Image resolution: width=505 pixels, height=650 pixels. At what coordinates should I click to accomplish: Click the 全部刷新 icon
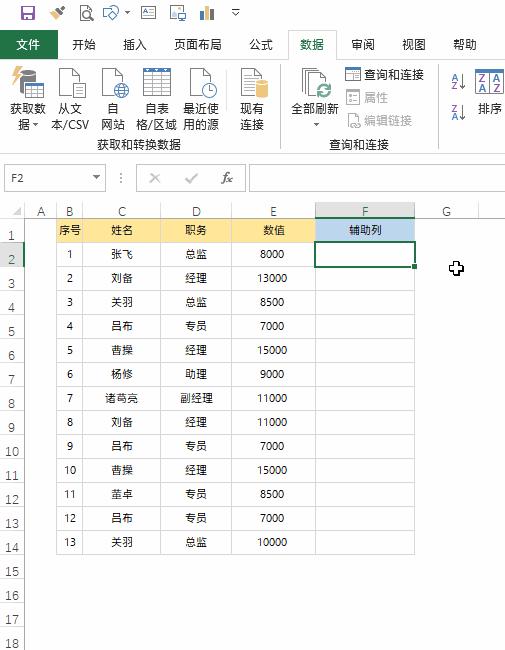[x=316, y=83]
